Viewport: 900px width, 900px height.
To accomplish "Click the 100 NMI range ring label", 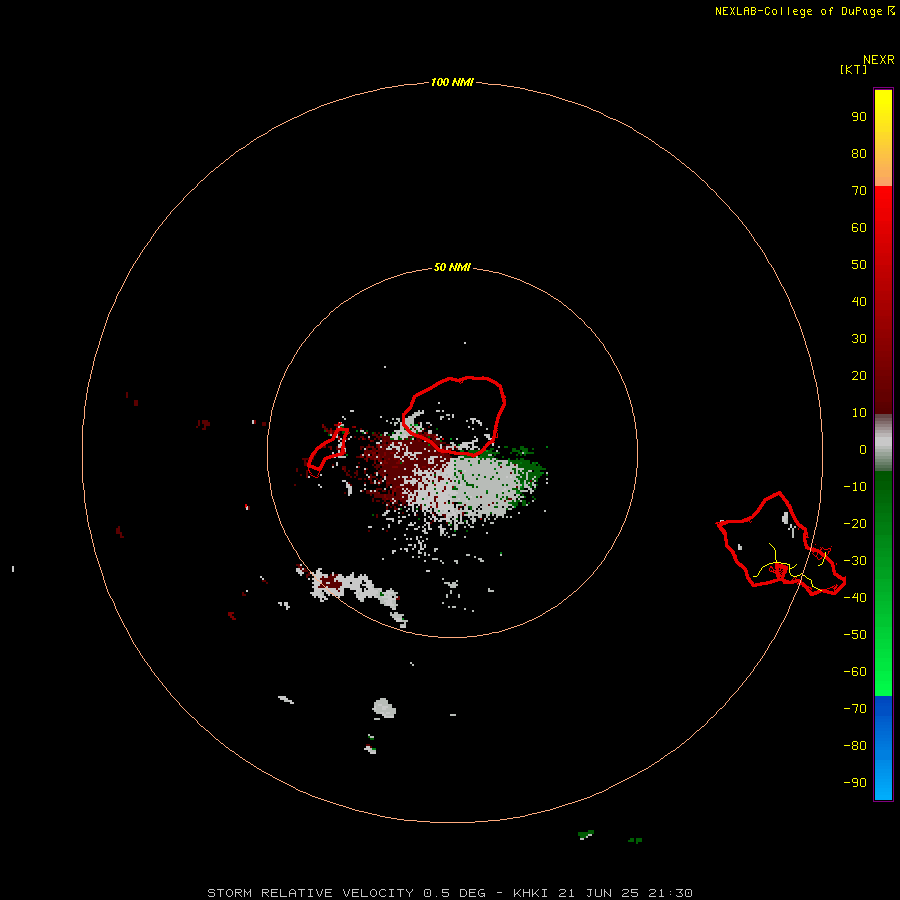I will coord(452,82).
